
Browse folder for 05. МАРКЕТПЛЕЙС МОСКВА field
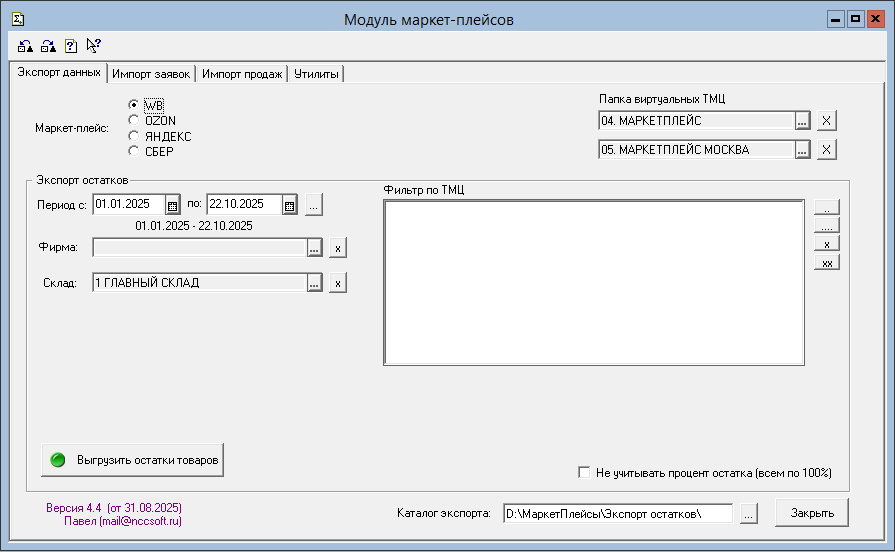pyautogui.click(x=802, y=150)
